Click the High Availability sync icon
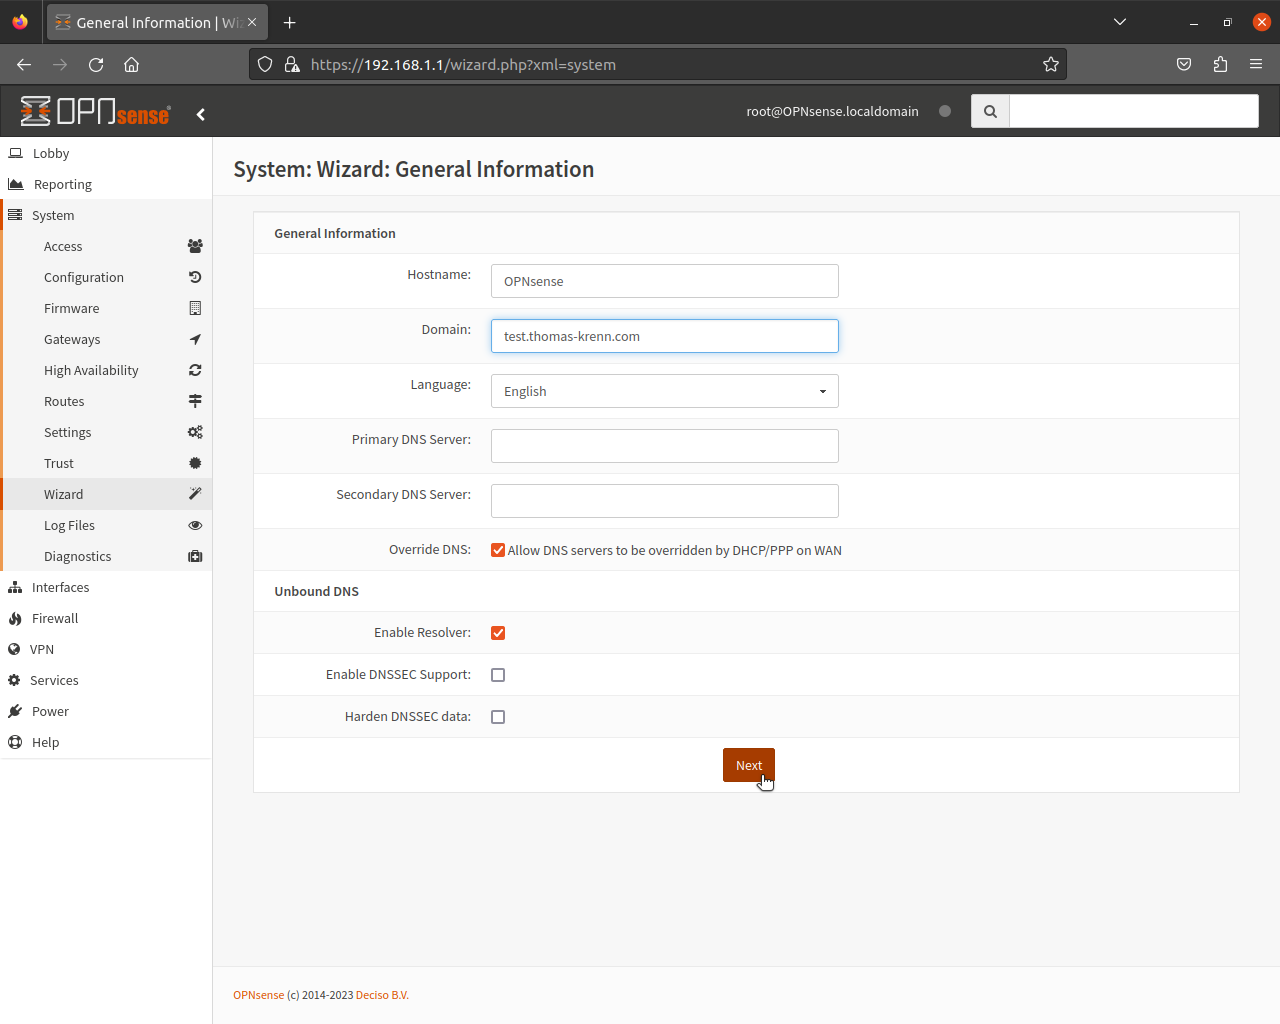Screen dimensions: 1280x1024 195,370
